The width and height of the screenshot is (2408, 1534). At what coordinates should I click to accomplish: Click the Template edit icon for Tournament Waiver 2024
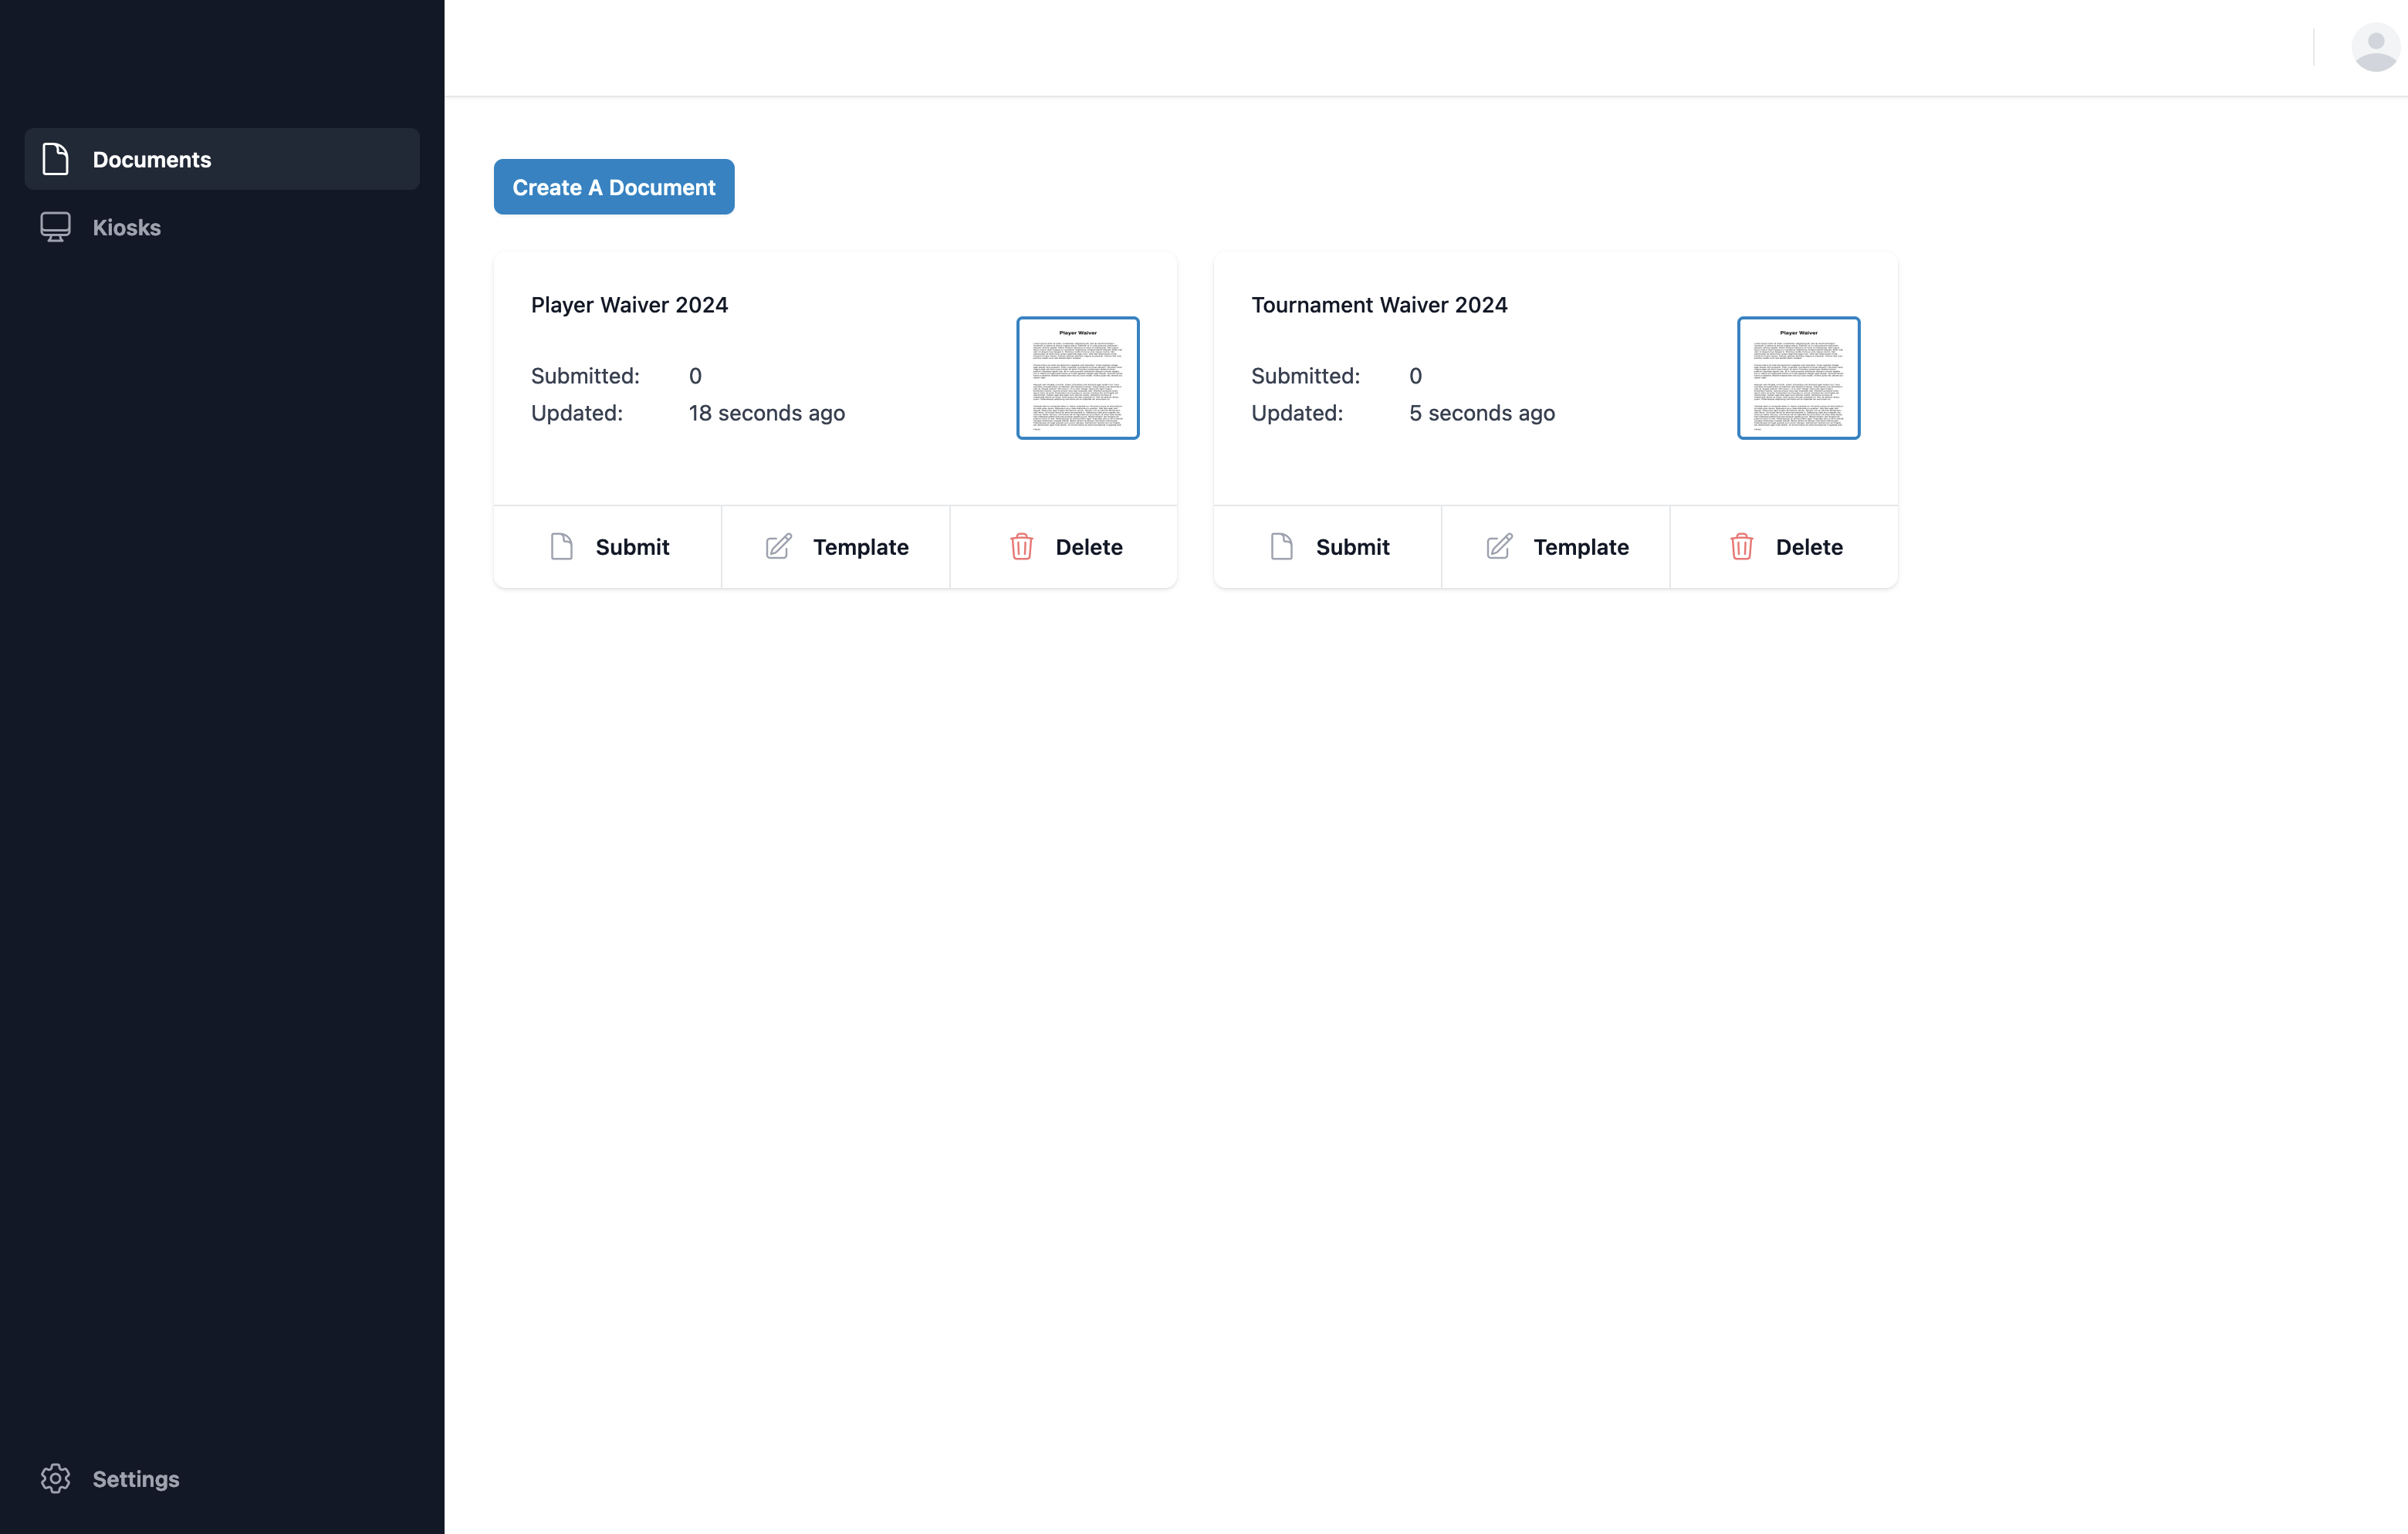1499,546
